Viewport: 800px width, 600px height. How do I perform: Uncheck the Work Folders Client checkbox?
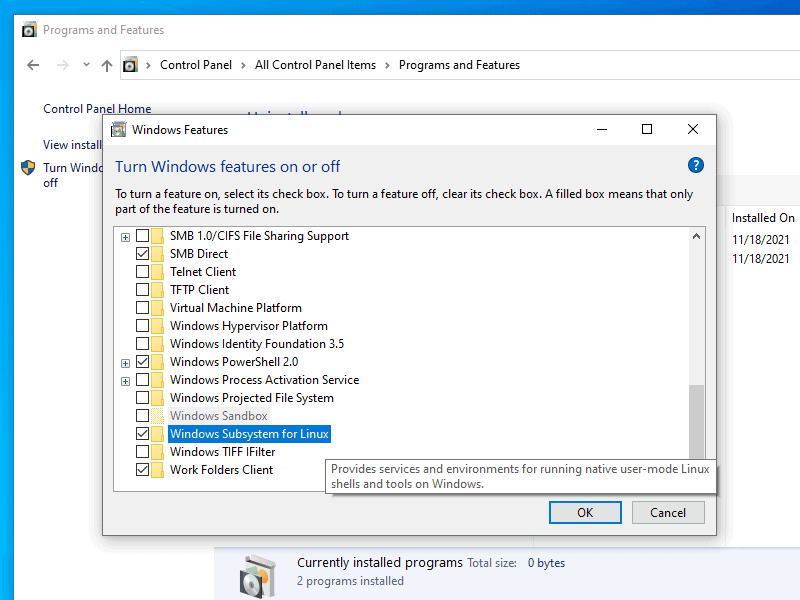point(142,470)
